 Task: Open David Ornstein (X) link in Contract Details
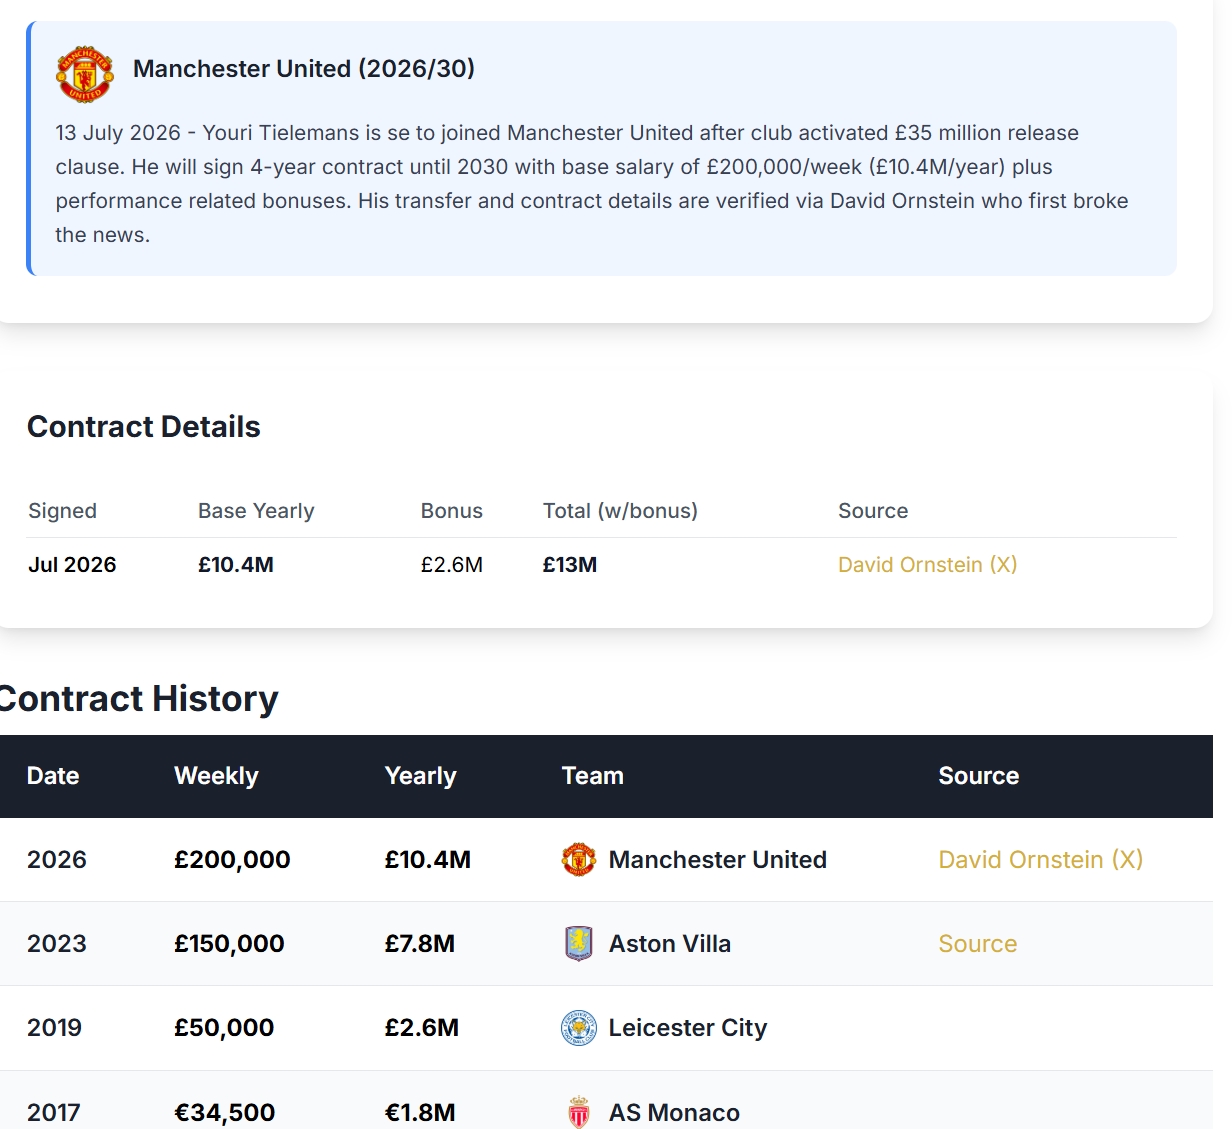(x=927, y=565)
